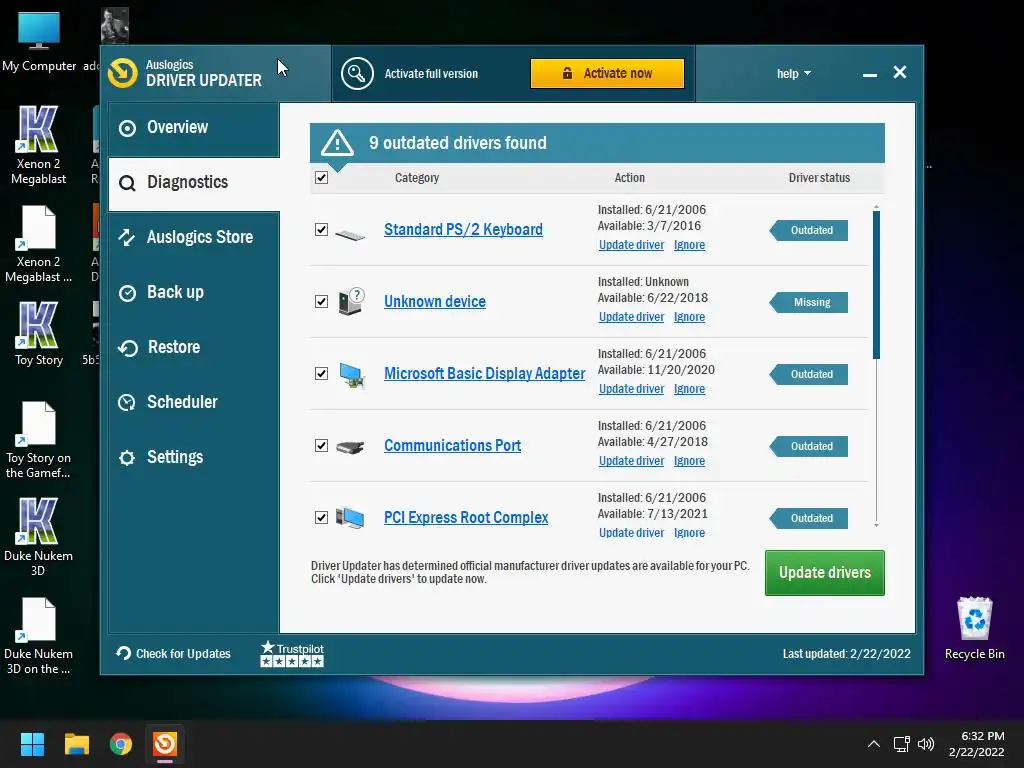The image size is (1024, 768).
Task: Click the Microsoft Basic Display Adapter icon
Action: (x=351, y=375)
